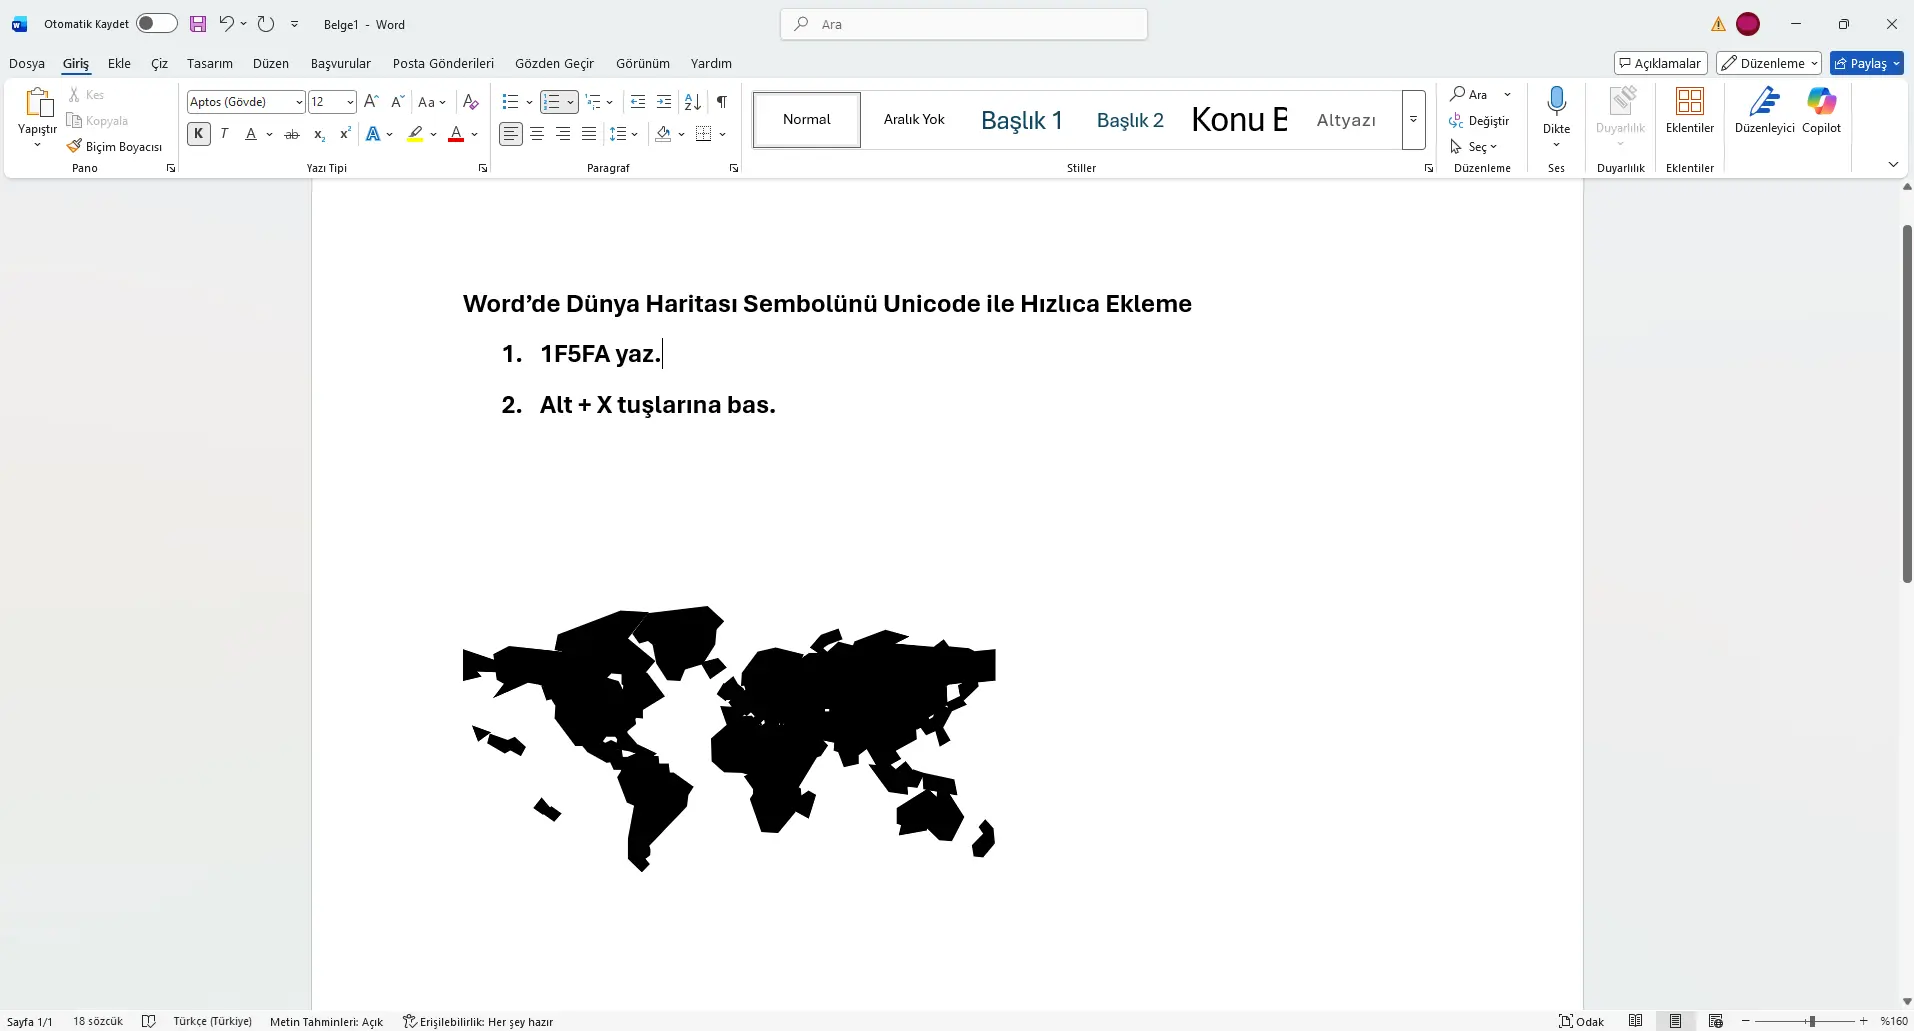
Task: Open the Görünüm tab
Action: coord(641,63)
